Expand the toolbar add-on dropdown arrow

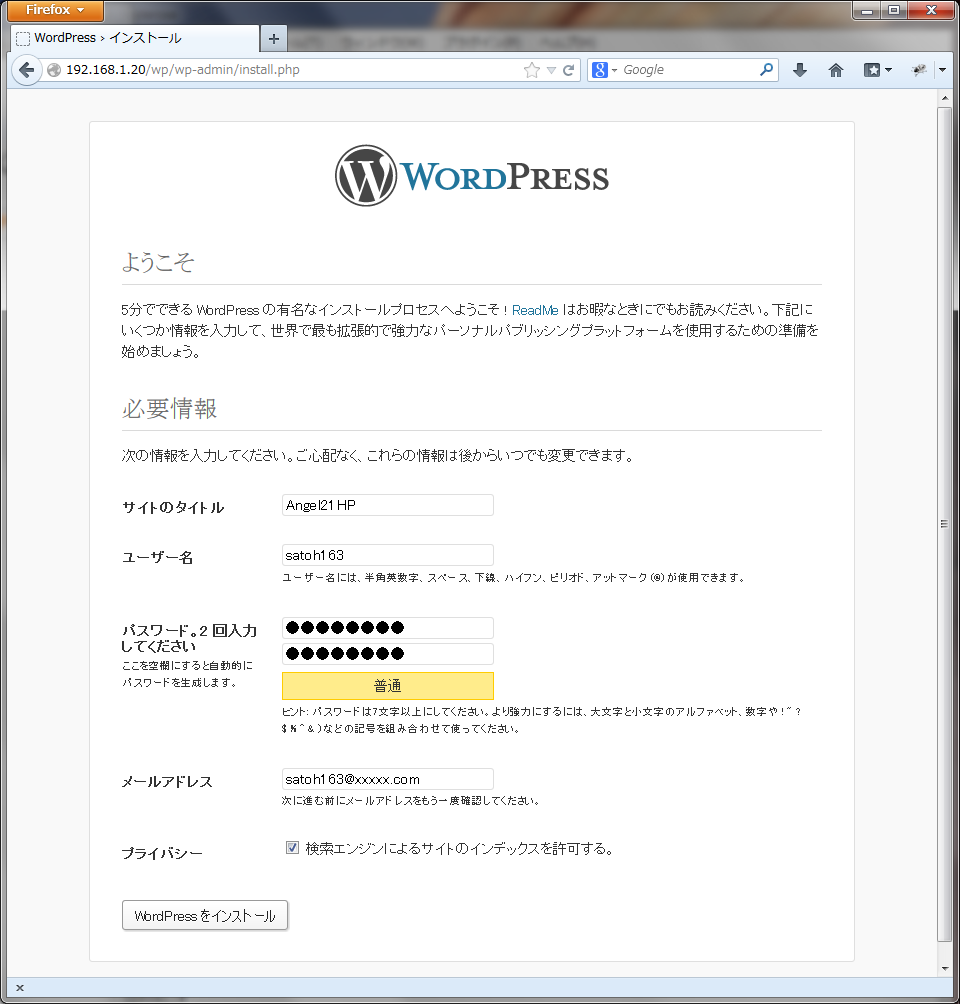942,70
